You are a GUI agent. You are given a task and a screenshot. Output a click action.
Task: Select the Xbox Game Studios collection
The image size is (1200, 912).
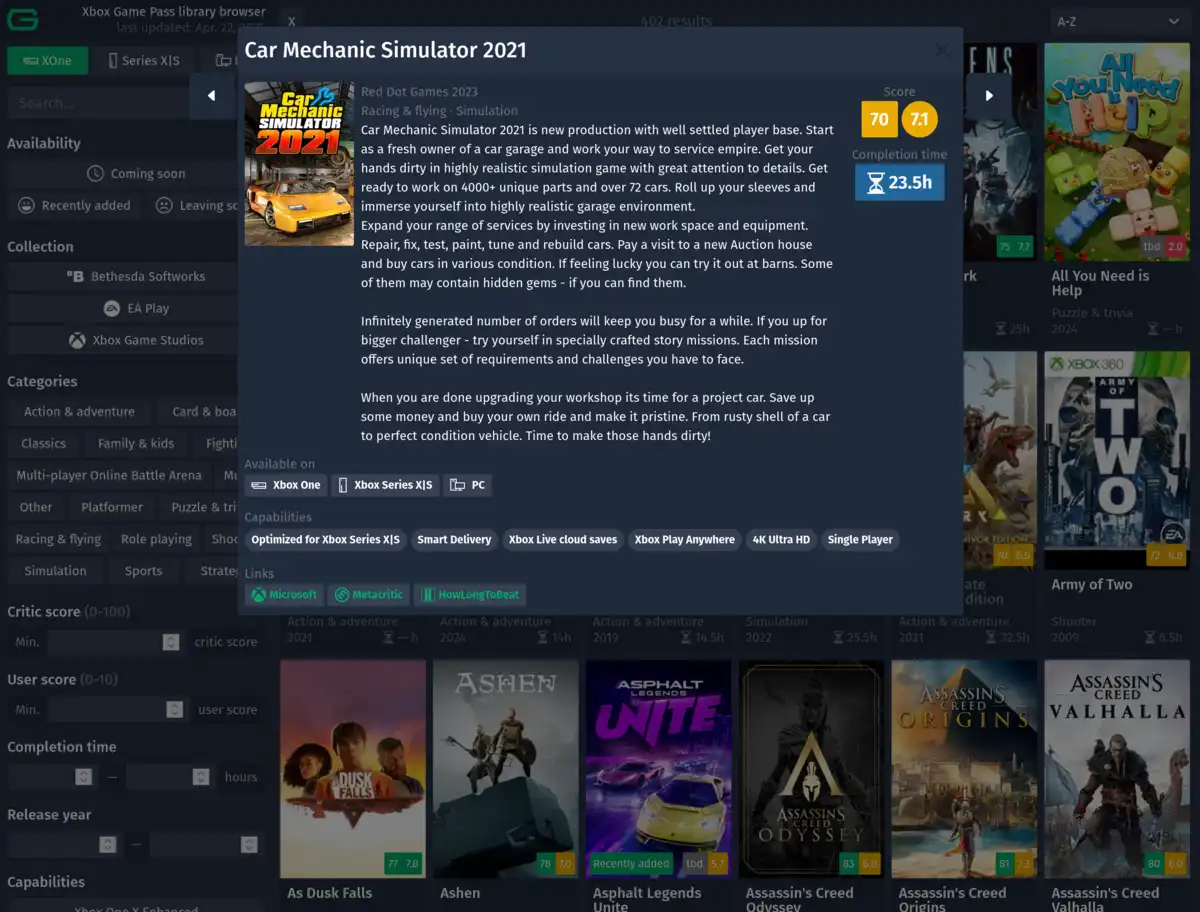point(136,341)
